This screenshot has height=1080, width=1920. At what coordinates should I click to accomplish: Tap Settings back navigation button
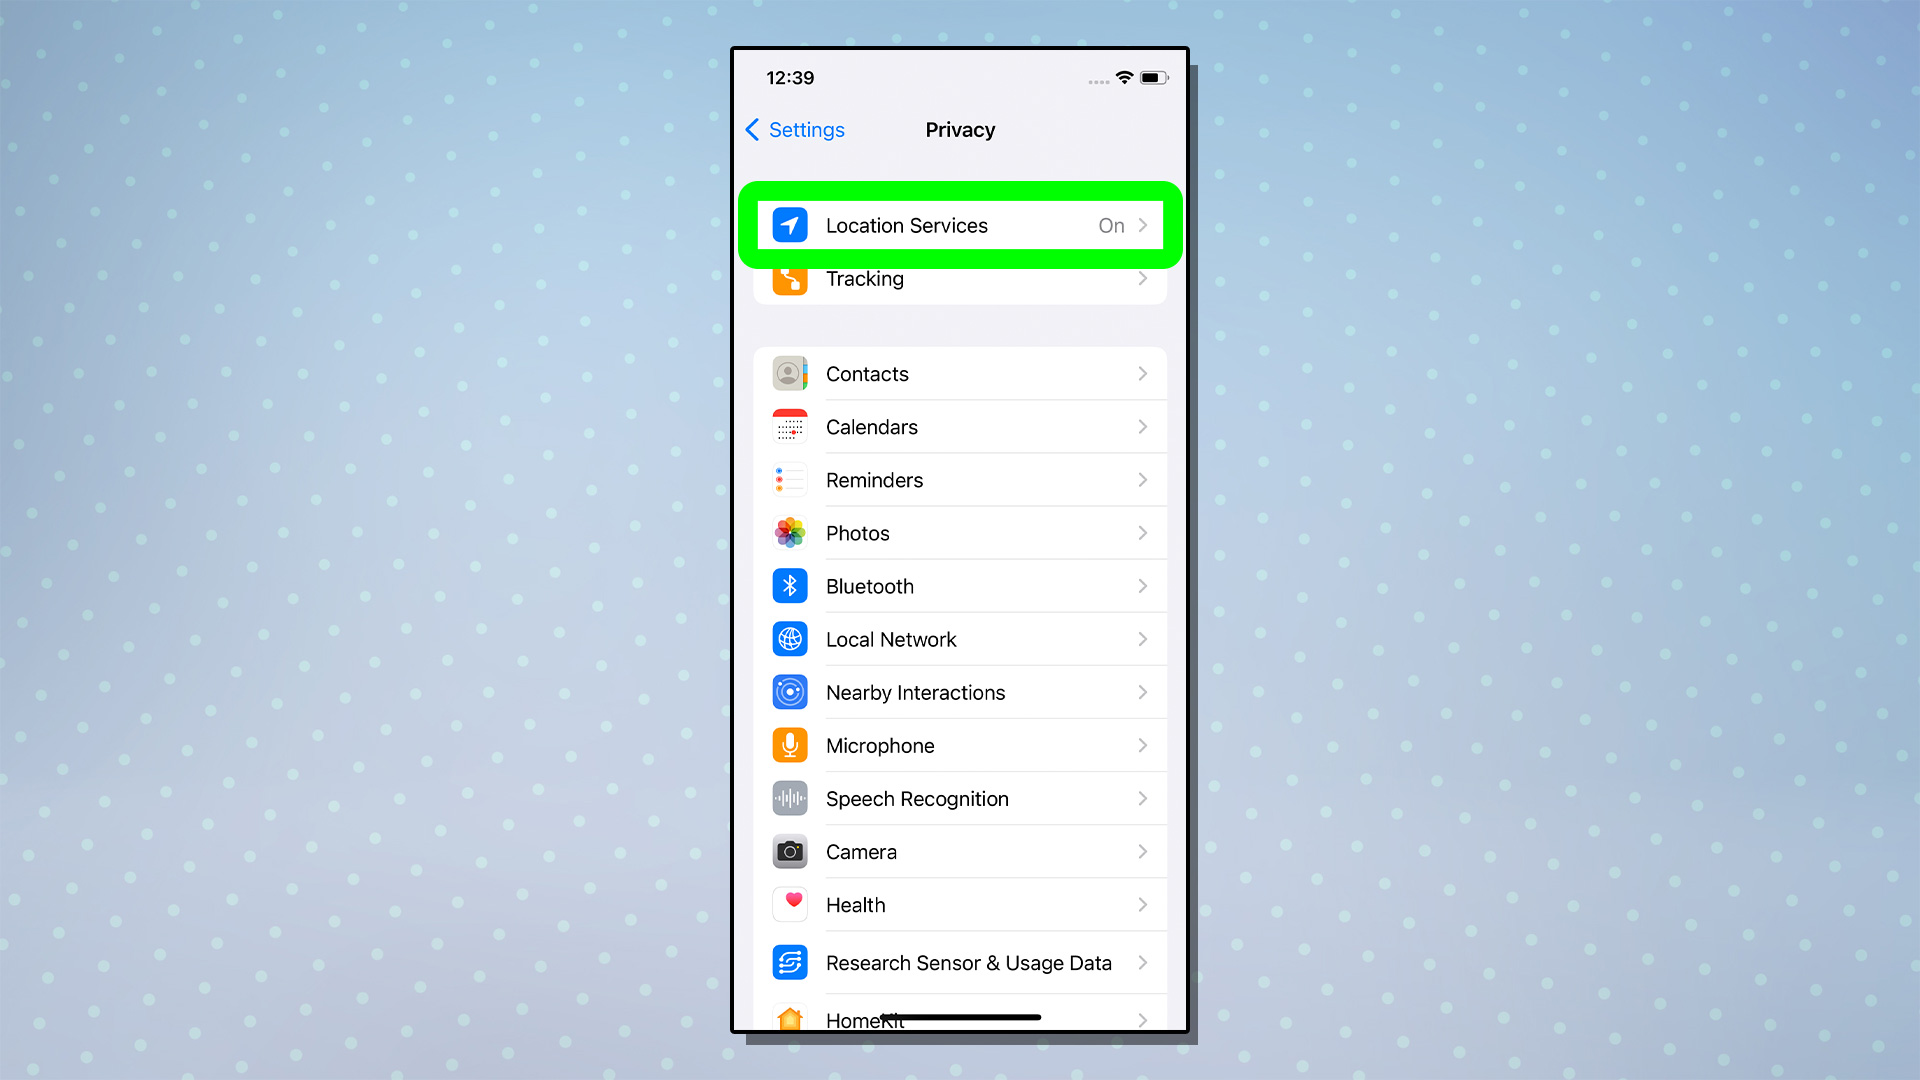click(x=793, y=128)
